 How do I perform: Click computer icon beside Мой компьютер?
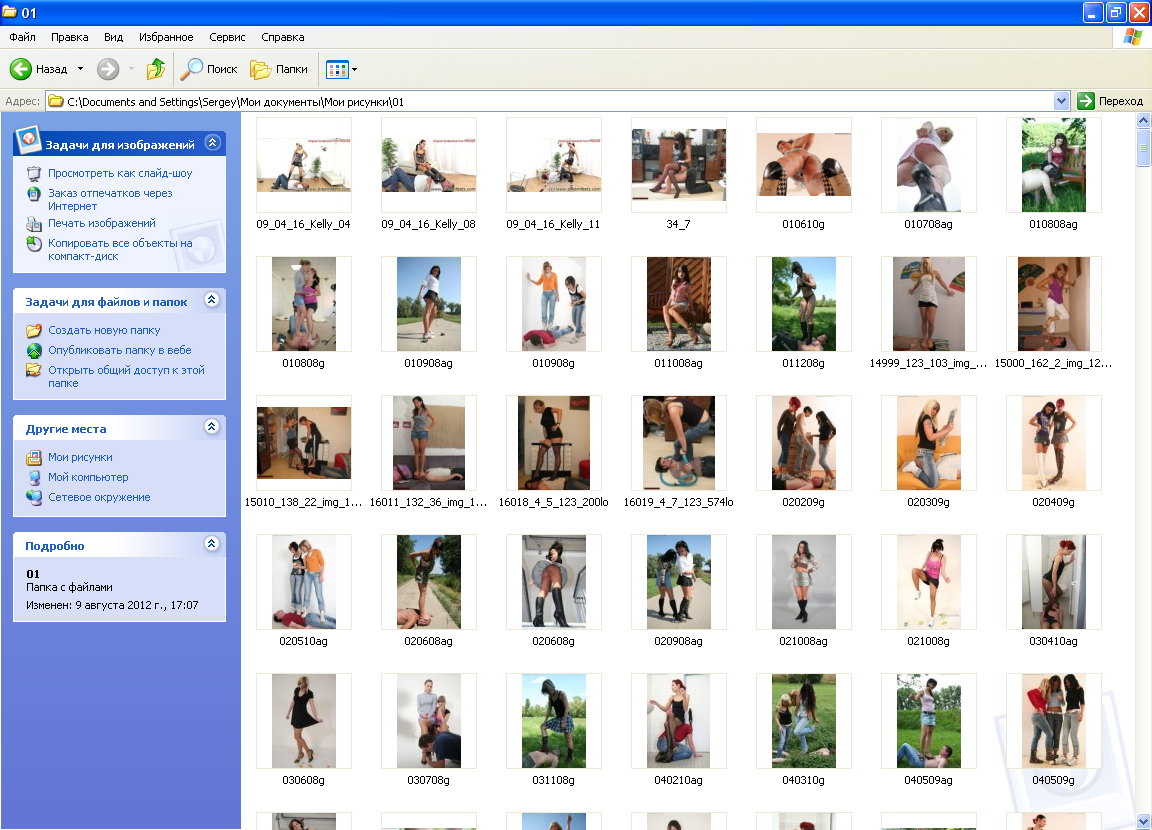point(34,477)
